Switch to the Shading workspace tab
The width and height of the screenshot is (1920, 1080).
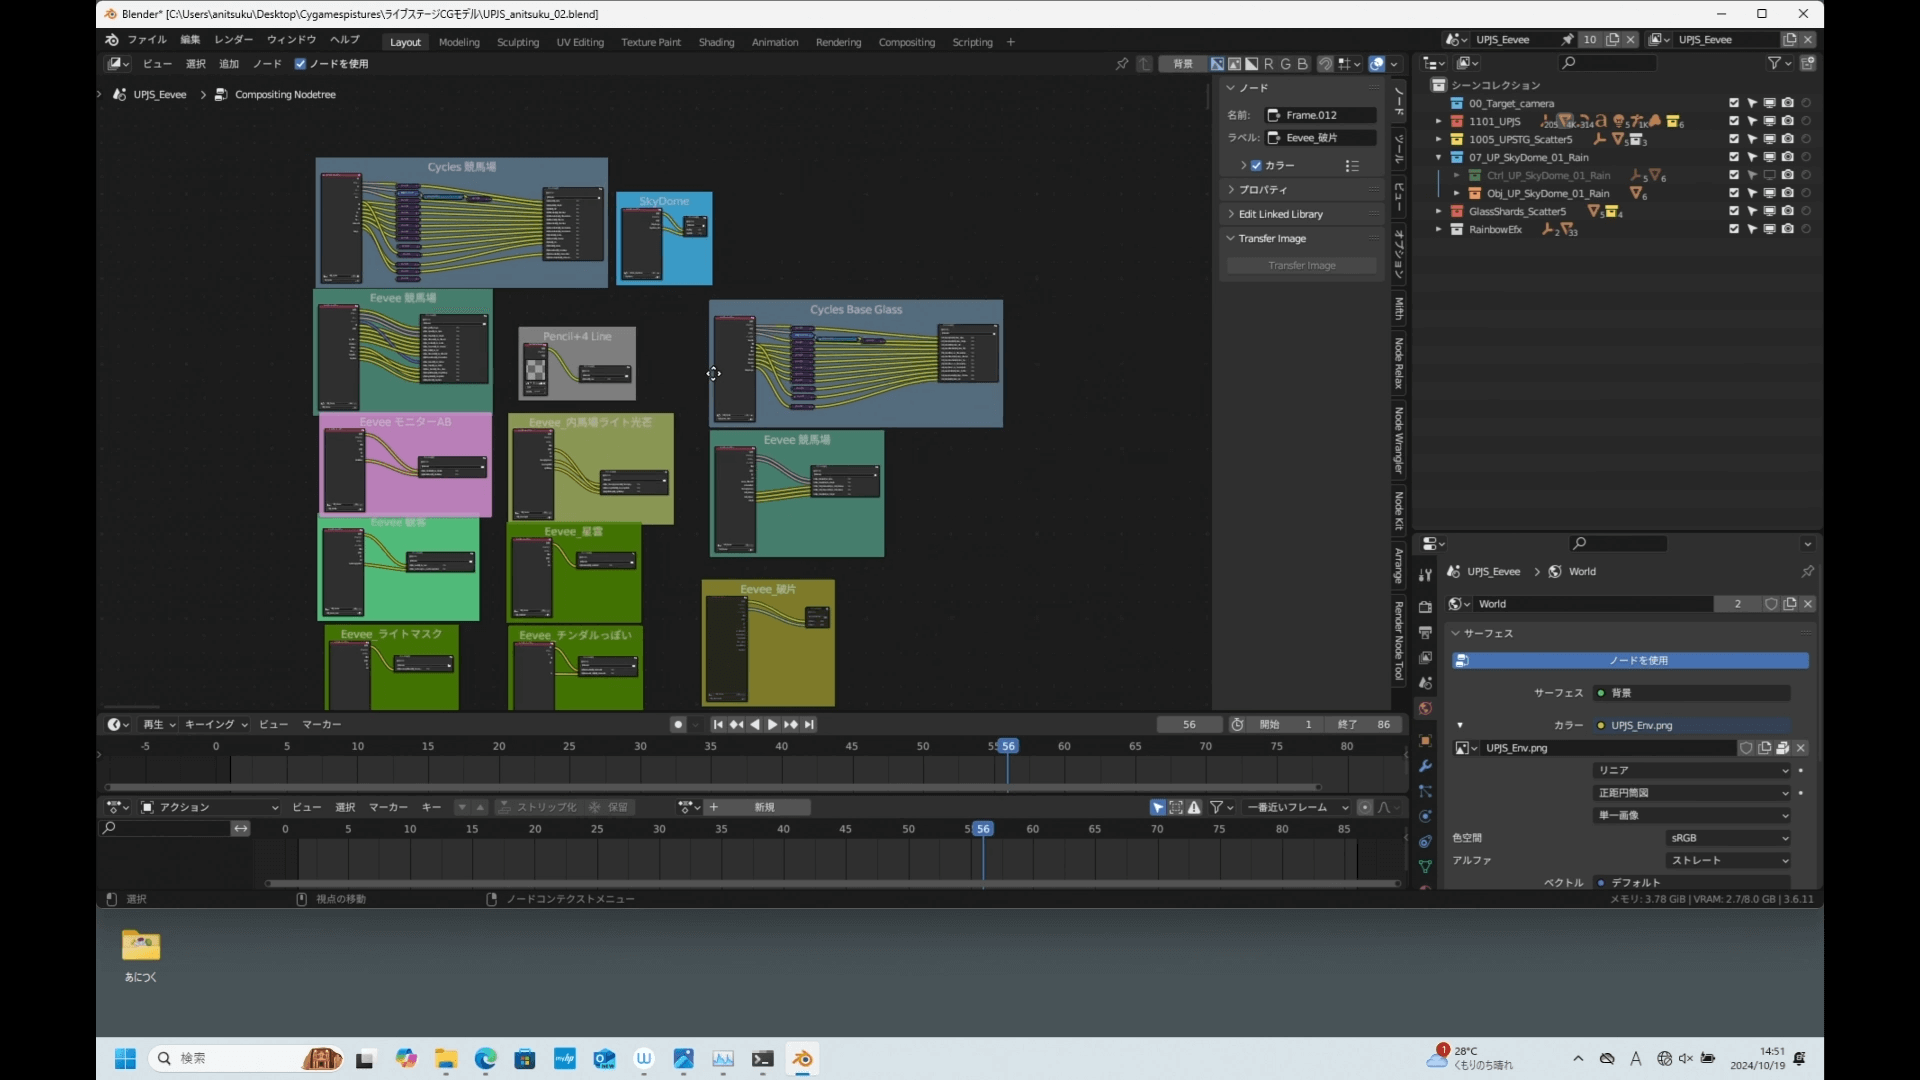[716, 42]
